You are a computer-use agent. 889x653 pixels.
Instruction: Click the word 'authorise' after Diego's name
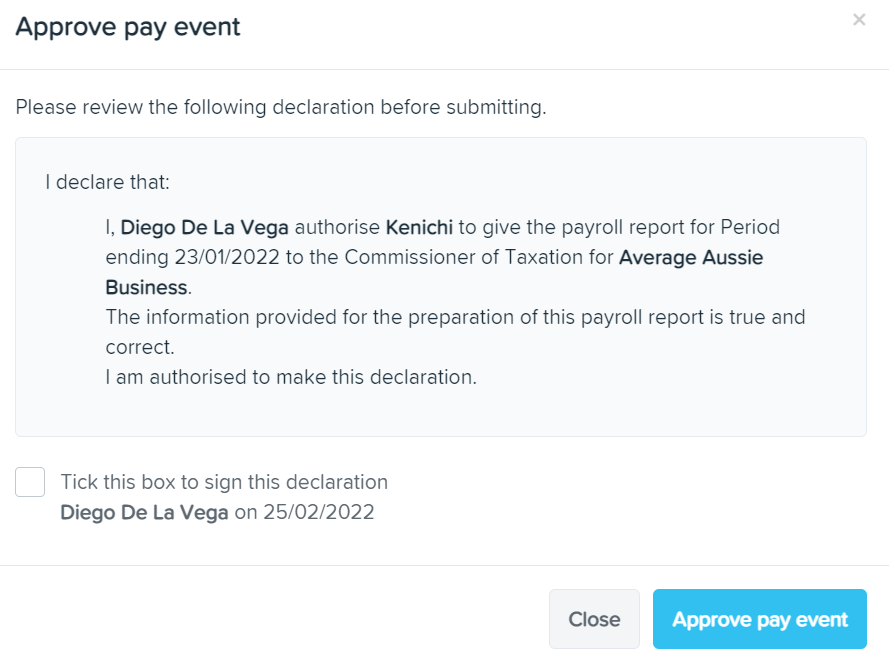click(337, 227)
